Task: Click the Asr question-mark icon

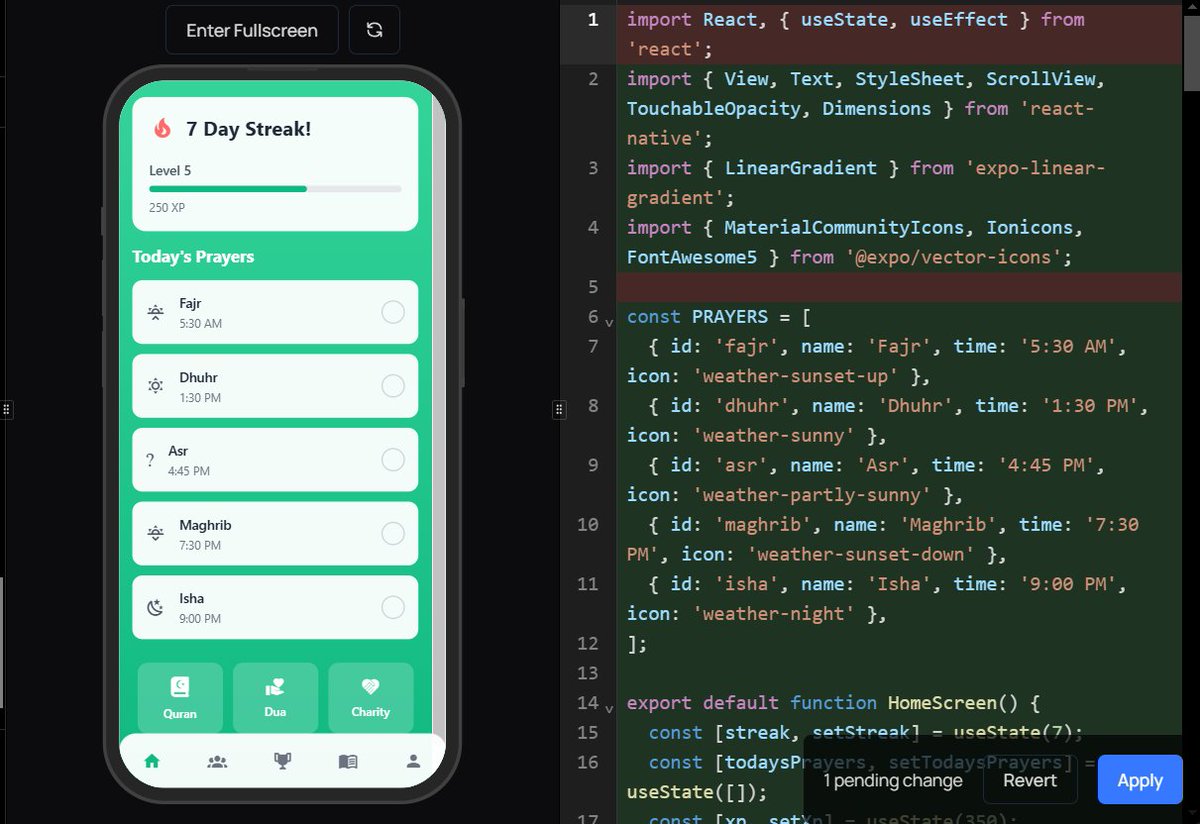Action: [x=150, y=460]
